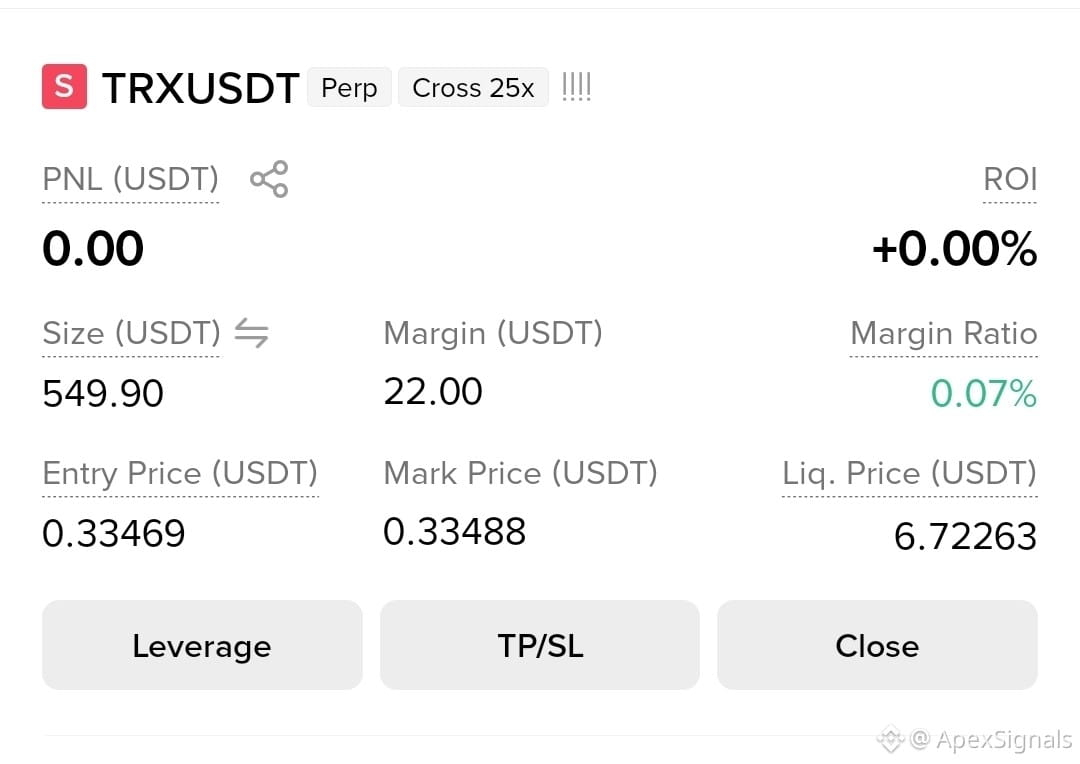Tap the Cross 25x margin mode tag

click(x=473, y=87)
